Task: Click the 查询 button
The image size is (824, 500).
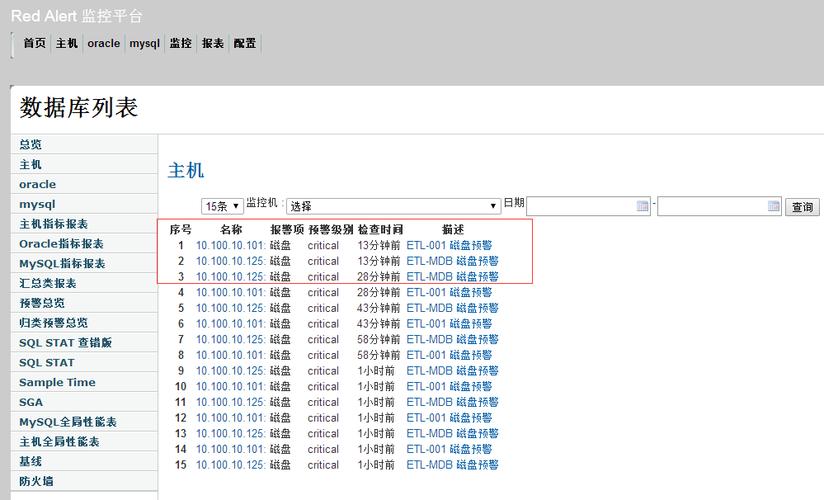Action: click(802, 207)
